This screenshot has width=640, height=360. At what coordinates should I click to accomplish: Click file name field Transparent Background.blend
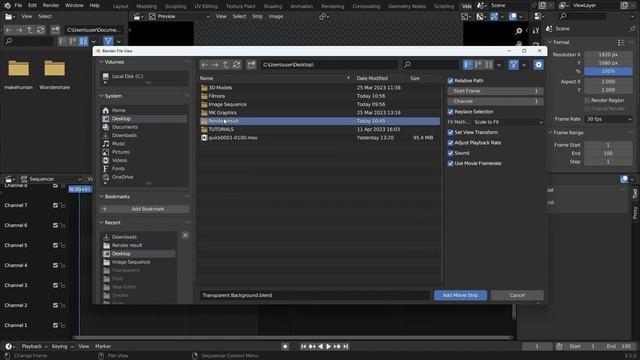[x=314, y=296]
